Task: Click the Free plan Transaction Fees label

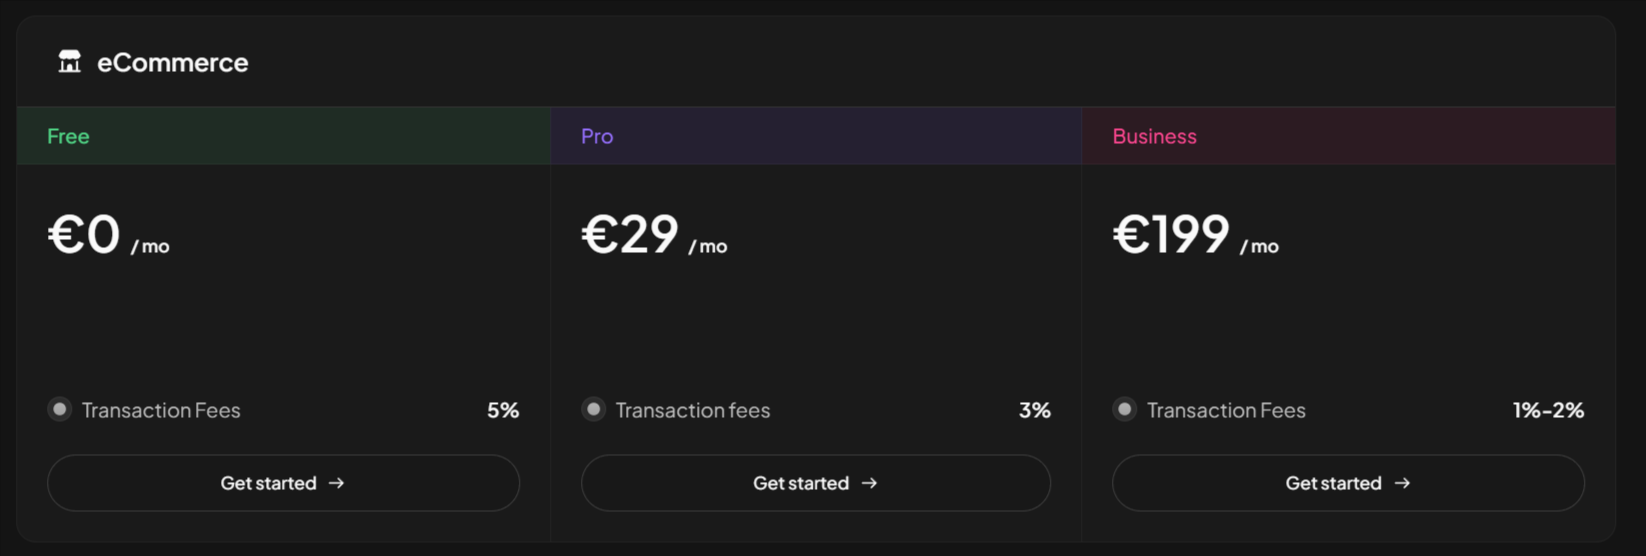Action: pos(161,410)
